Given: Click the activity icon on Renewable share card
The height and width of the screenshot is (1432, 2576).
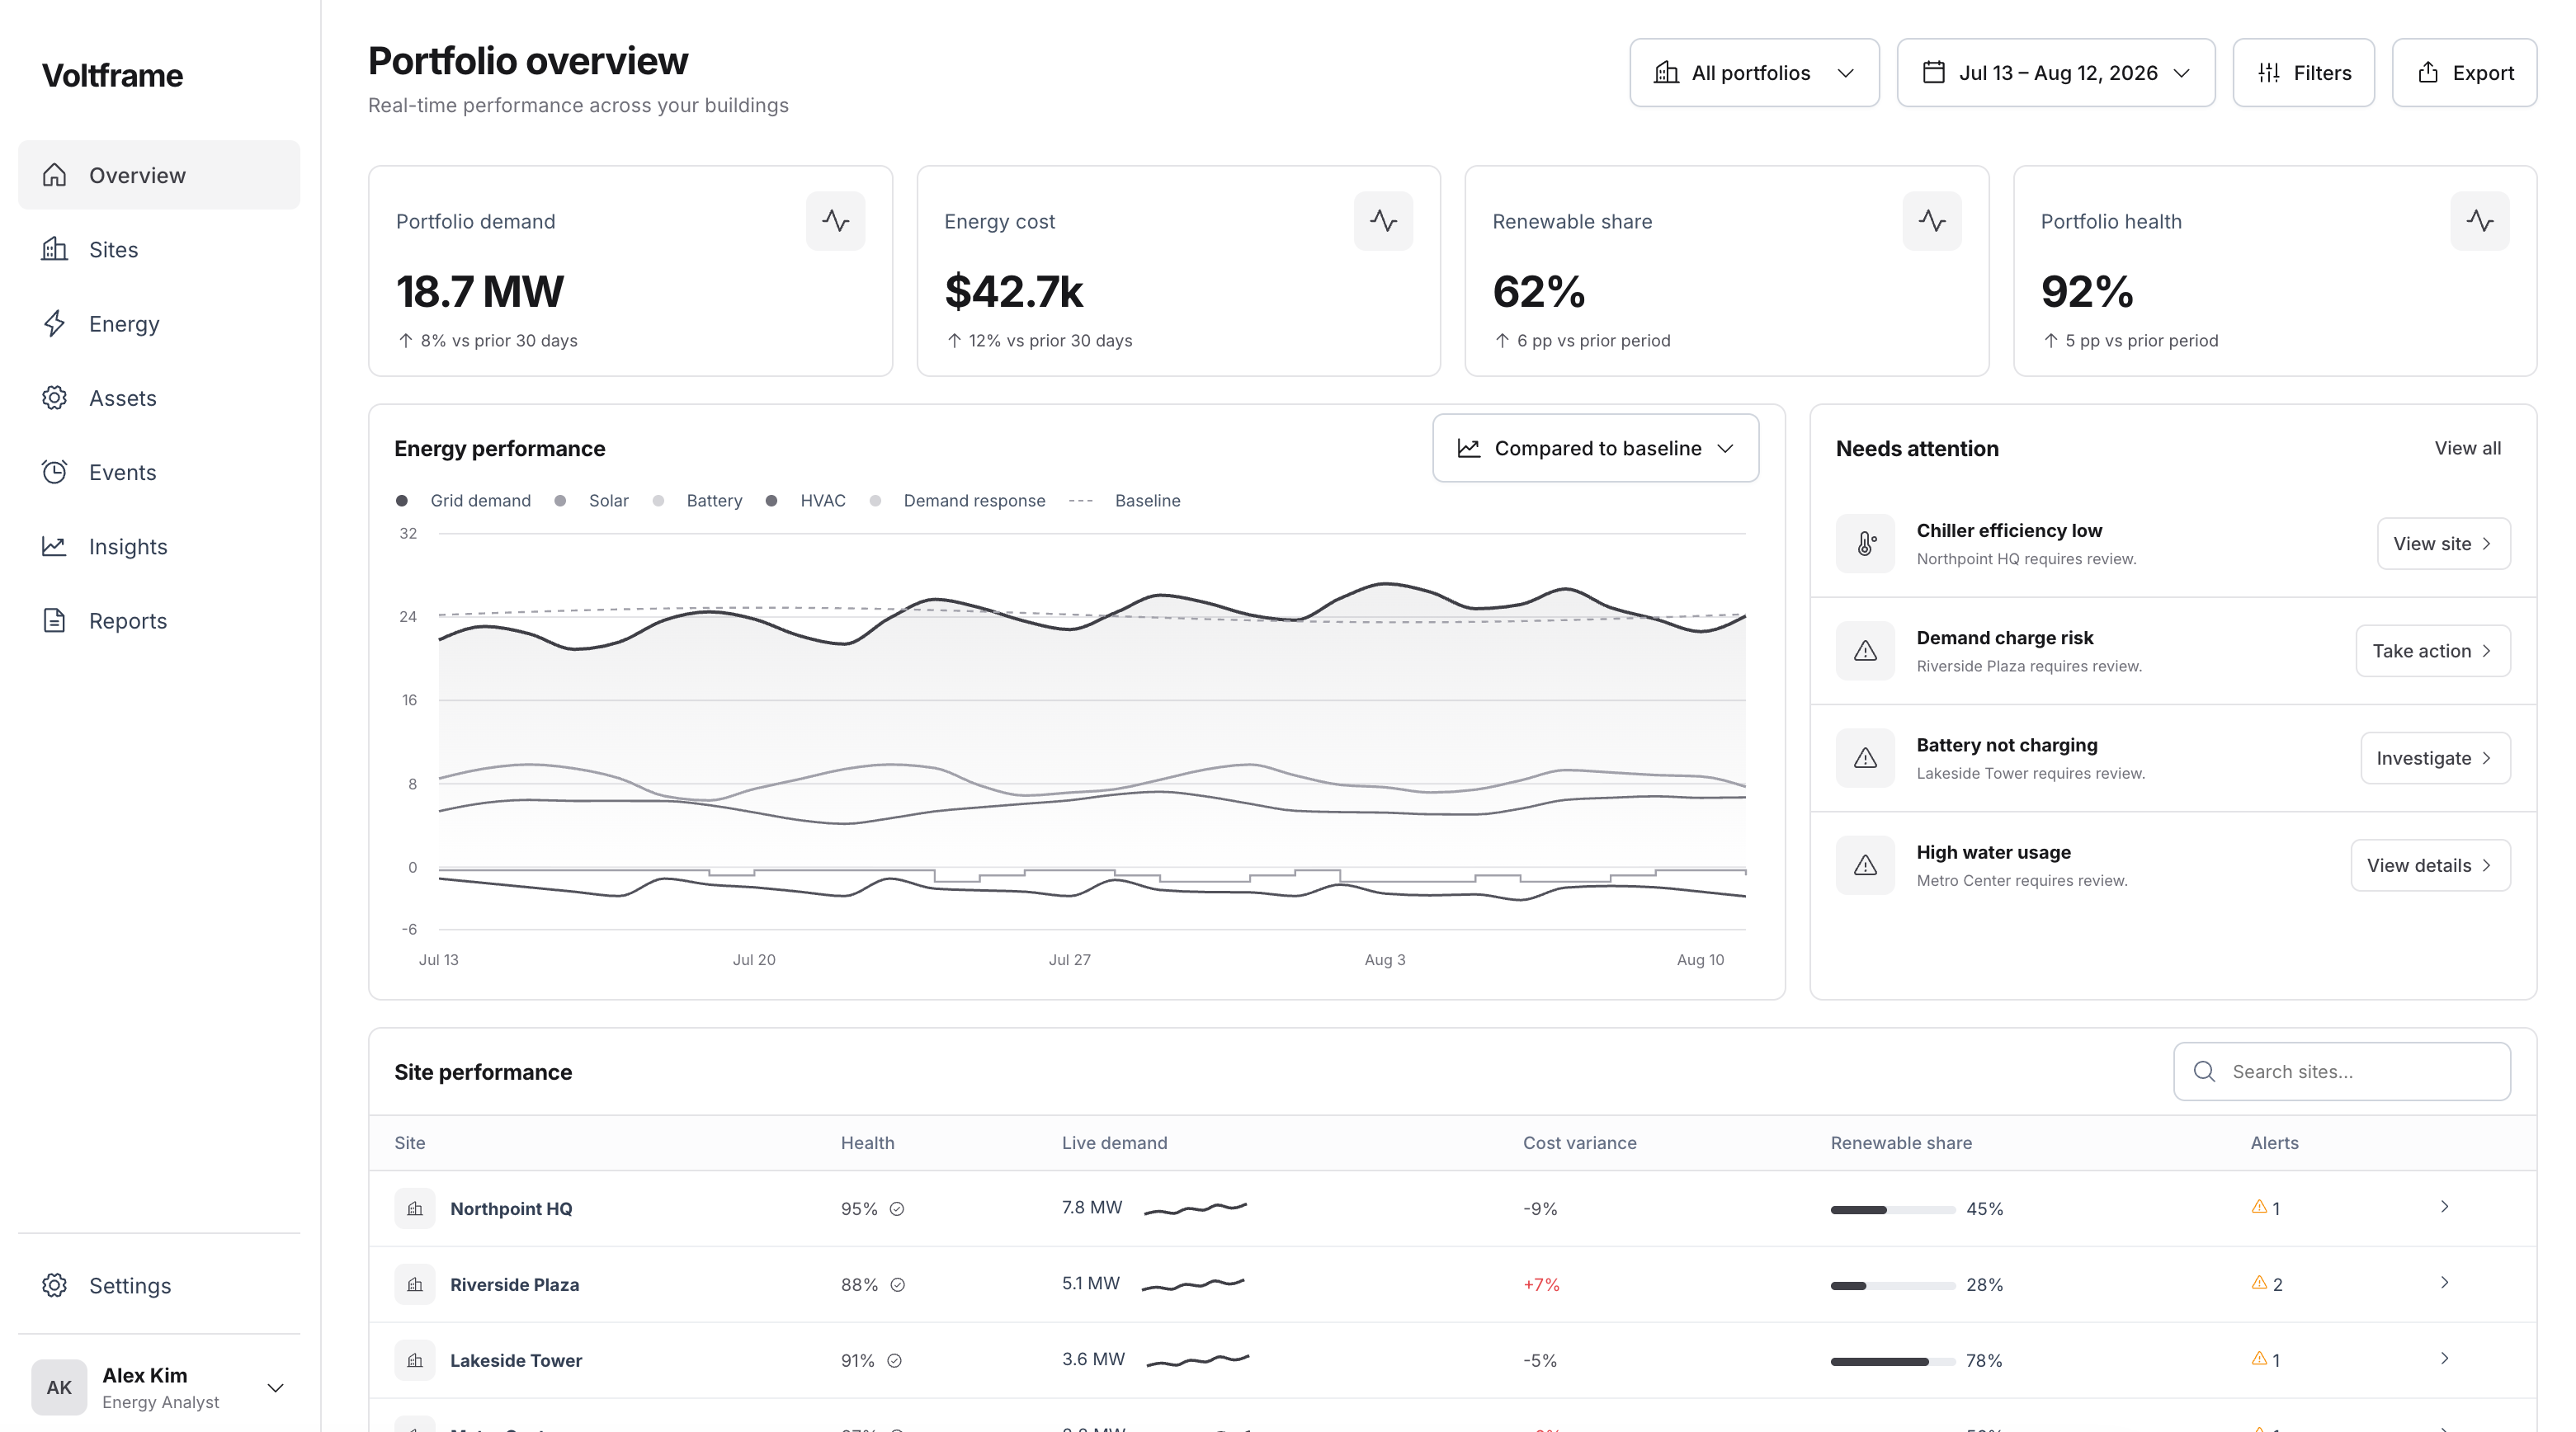Looking at the screenshot, I should click(1932, 221).
